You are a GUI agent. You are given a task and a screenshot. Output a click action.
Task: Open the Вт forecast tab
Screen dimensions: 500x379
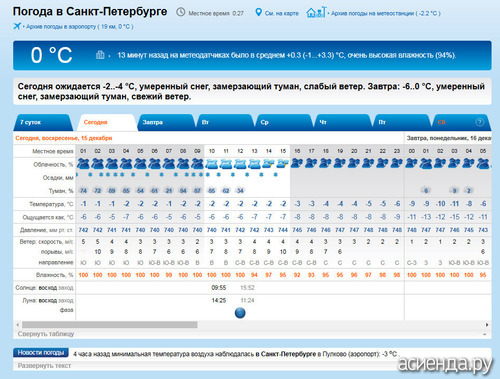225,122
